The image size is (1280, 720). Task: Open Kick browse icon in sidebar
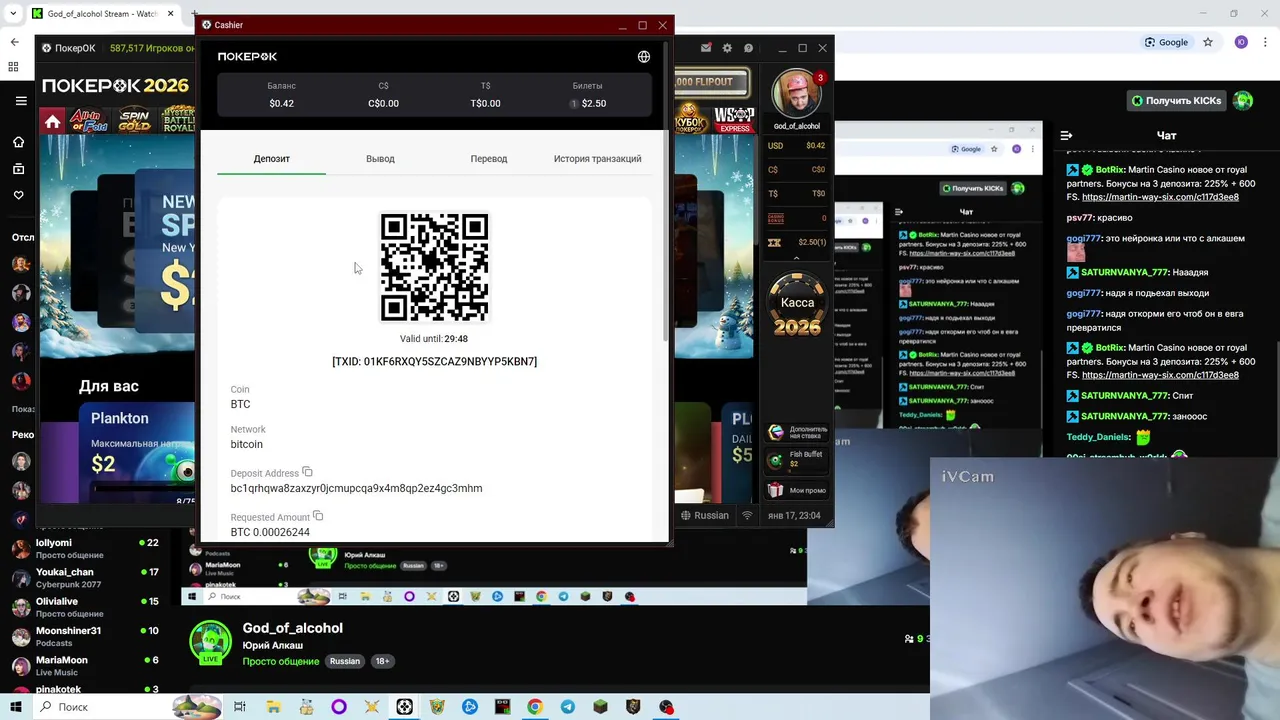[19, 168]
